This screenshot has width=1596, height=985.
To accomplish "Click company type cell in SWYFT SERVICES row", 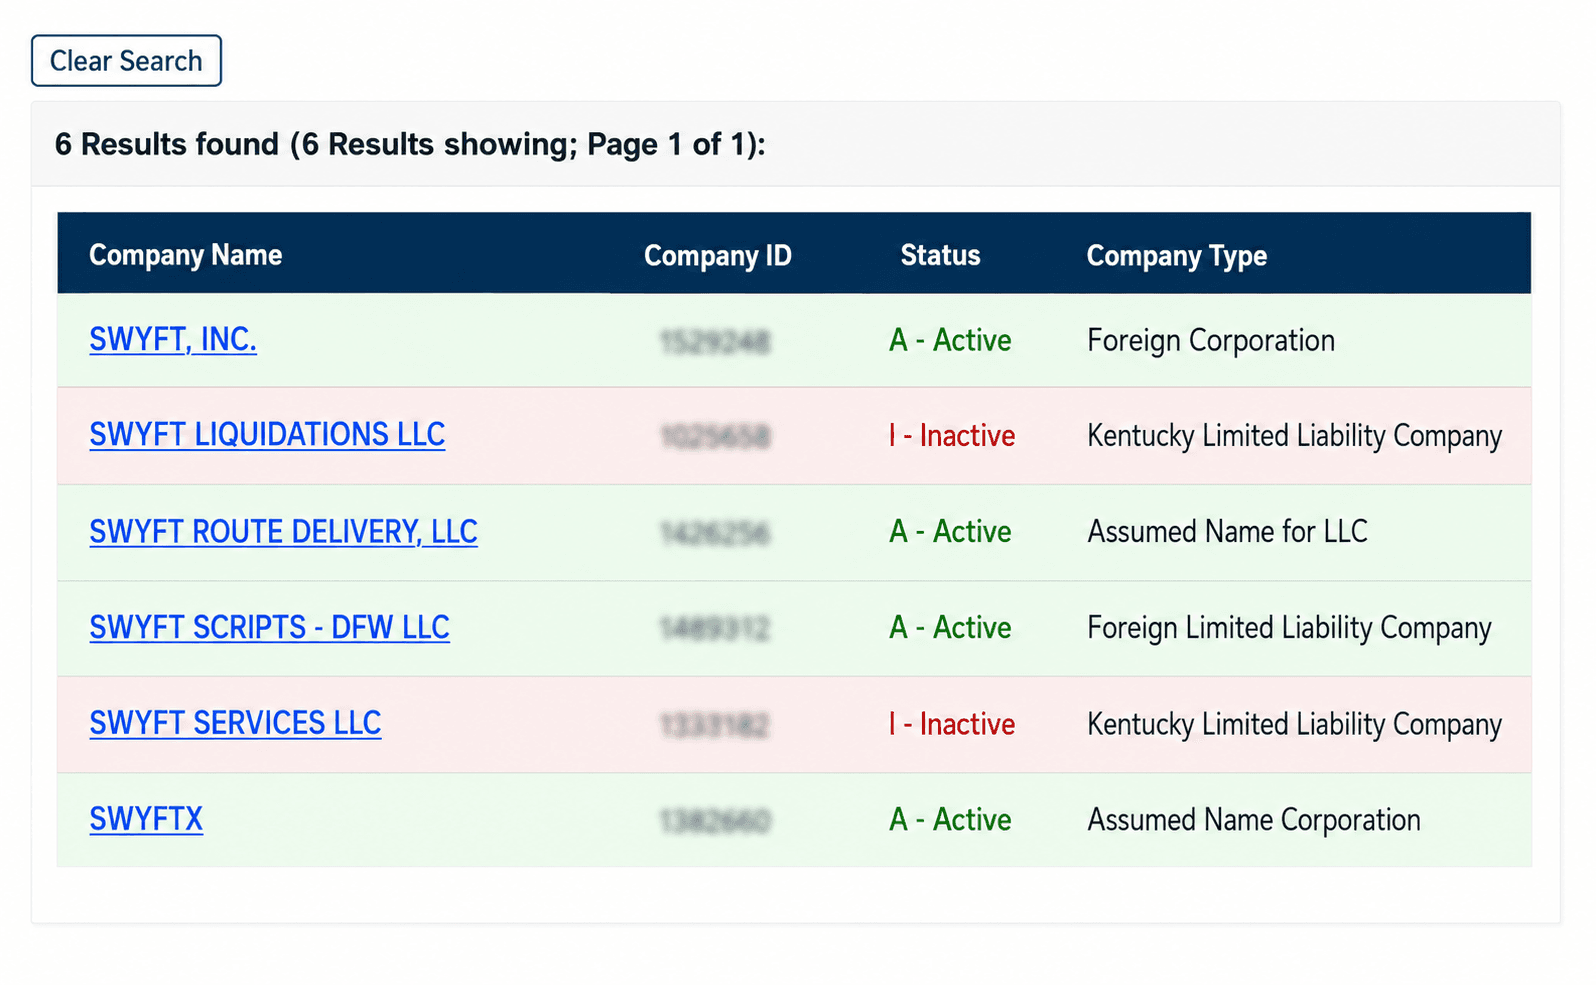I will tap(1295, 724).
